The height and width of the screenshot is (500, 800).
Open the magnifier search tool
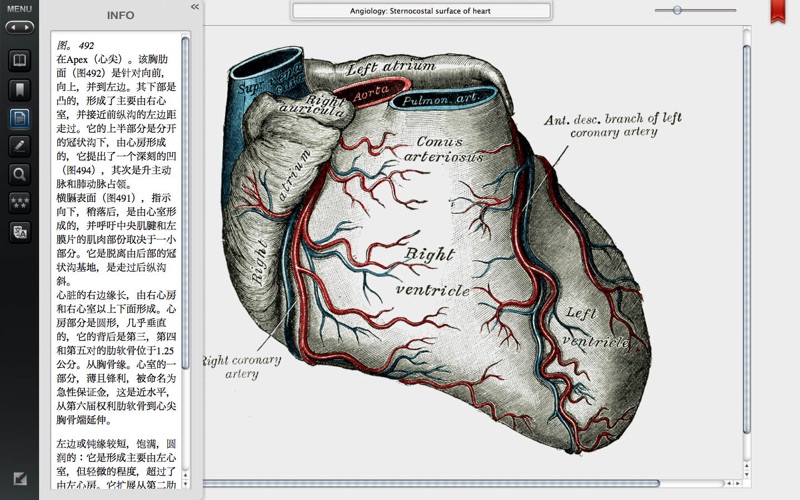click(19, 174)
